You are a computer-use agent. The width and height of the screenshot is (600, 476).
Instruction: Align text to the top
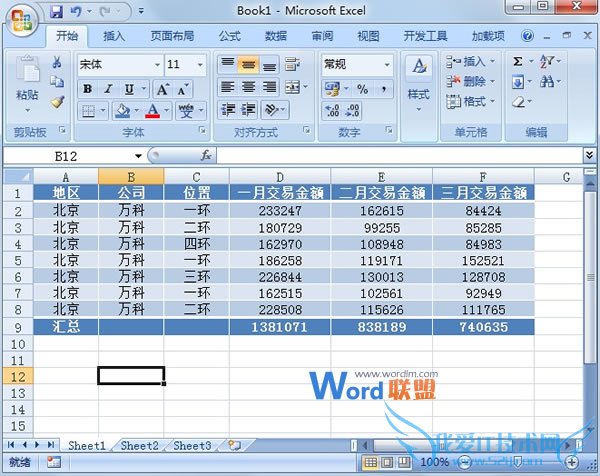[x=228, y=64]
